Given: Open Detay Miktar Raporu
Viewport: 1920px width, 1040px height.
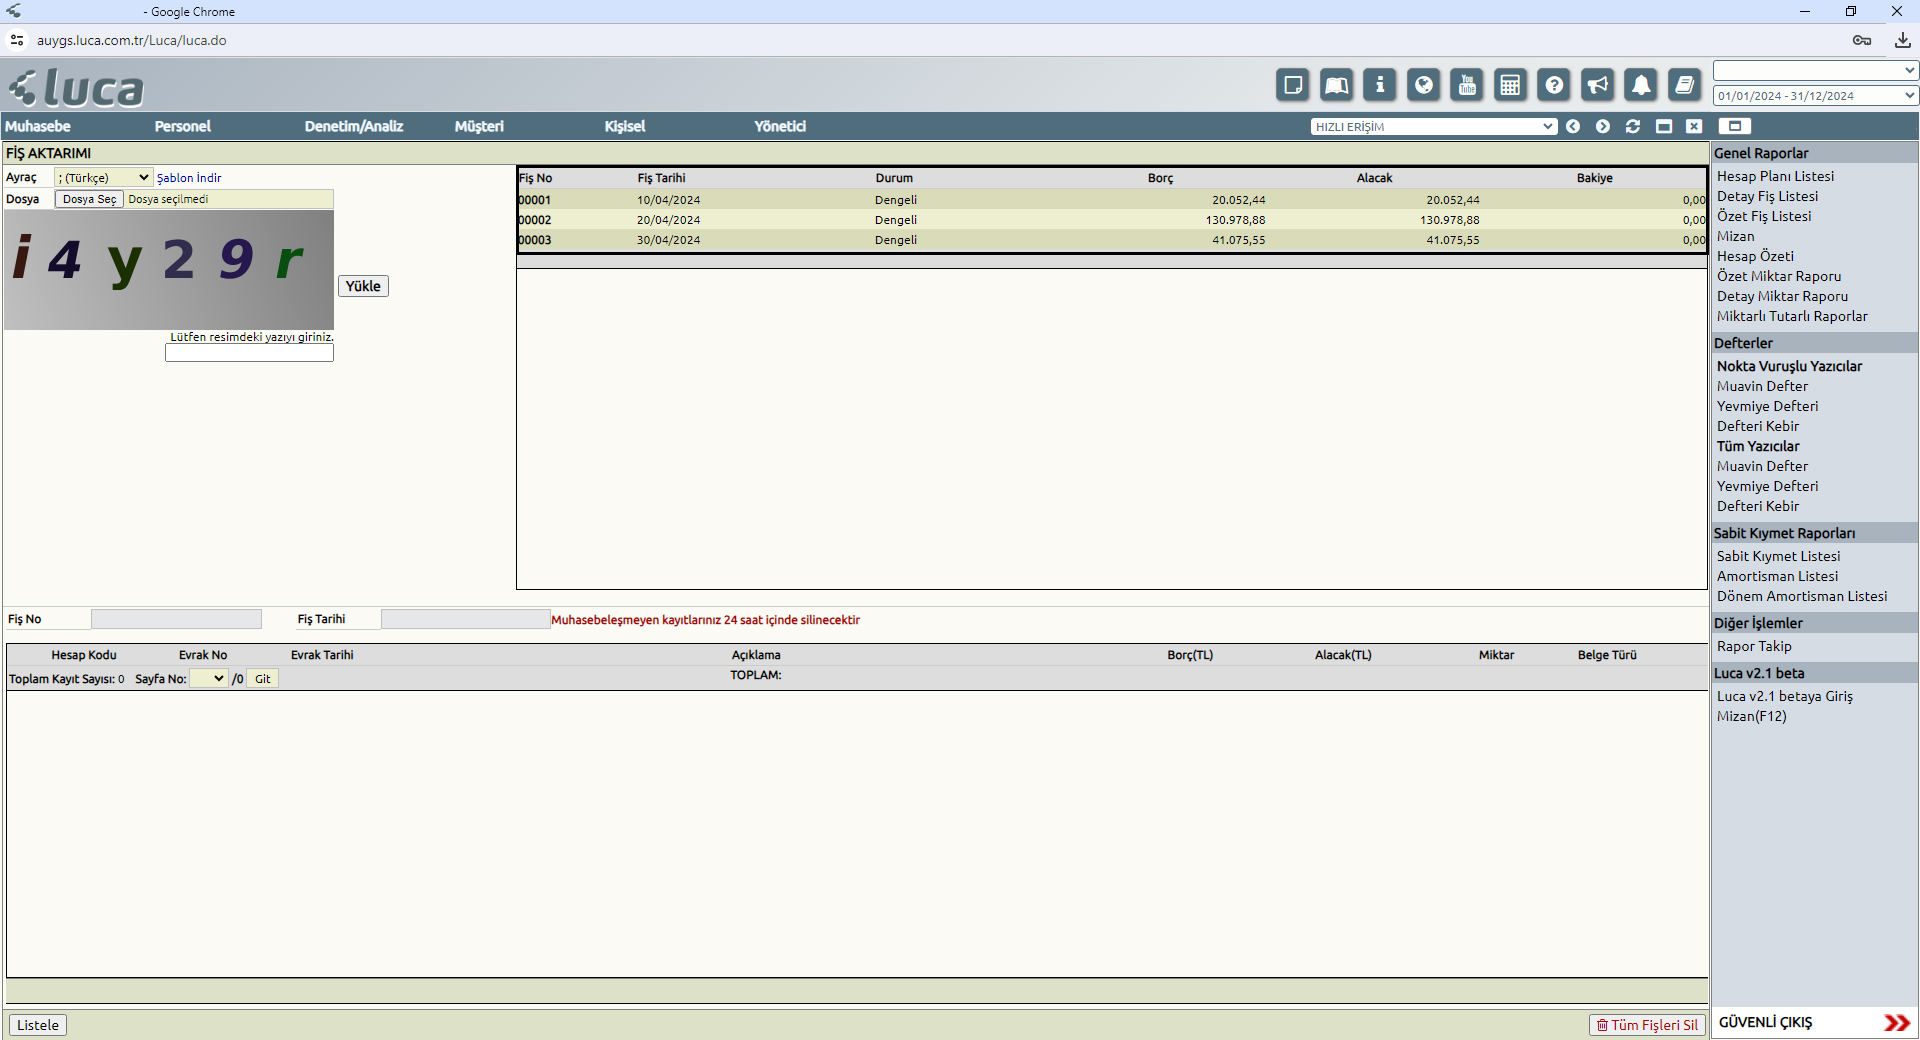Looking at the screenshot, I should (1782, 296).
